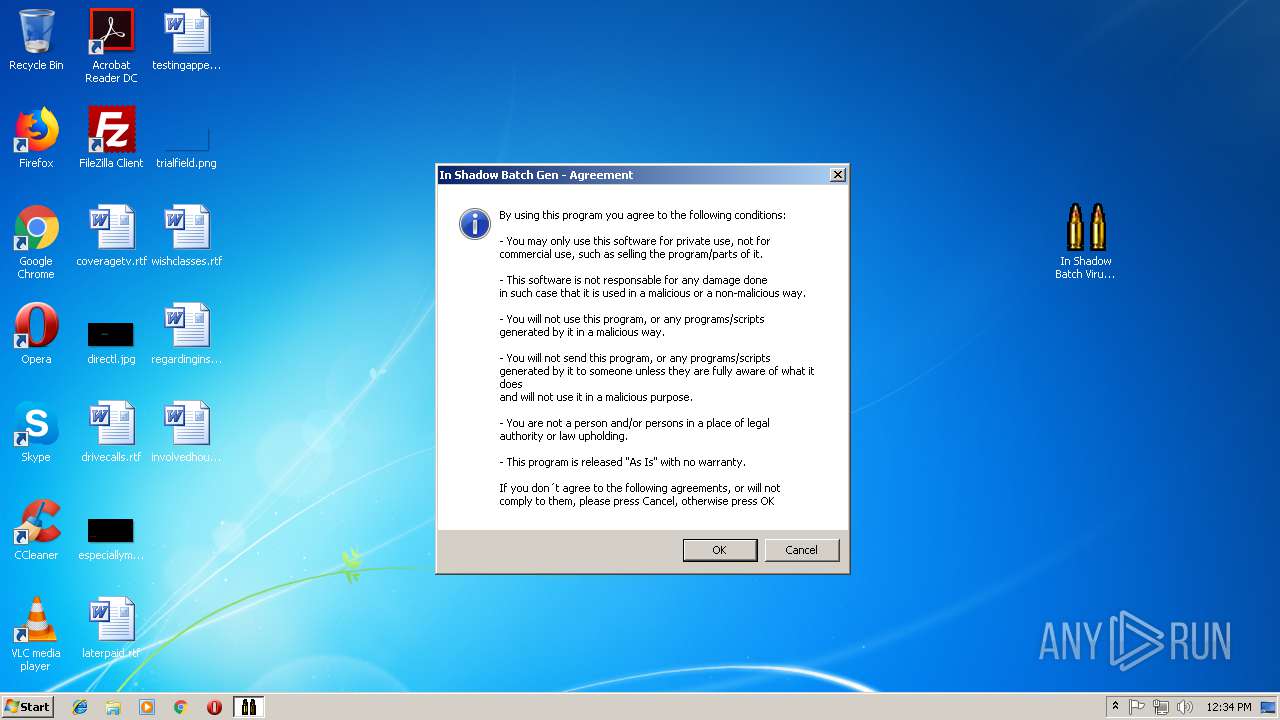Open Action Center flag icon
Screen dimensions: 1280x720
pyautogui.click(x=1137, y=707)
